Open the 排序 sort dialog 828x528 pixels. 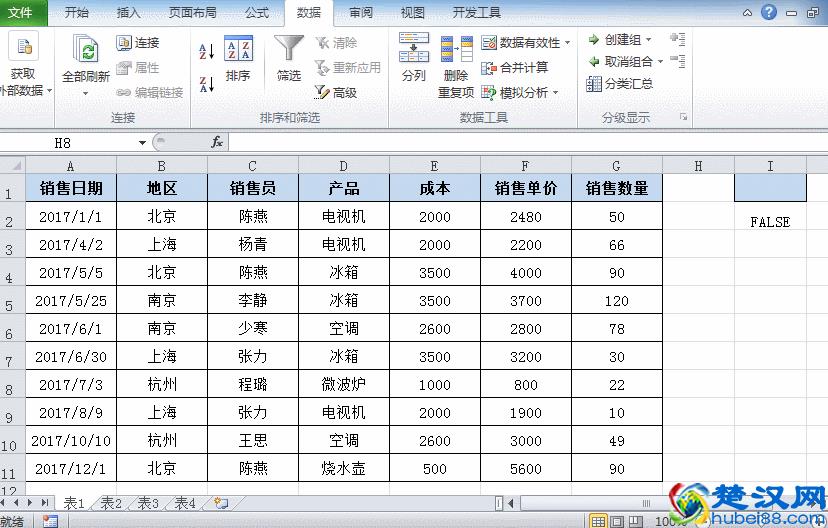tap(238, 58)
